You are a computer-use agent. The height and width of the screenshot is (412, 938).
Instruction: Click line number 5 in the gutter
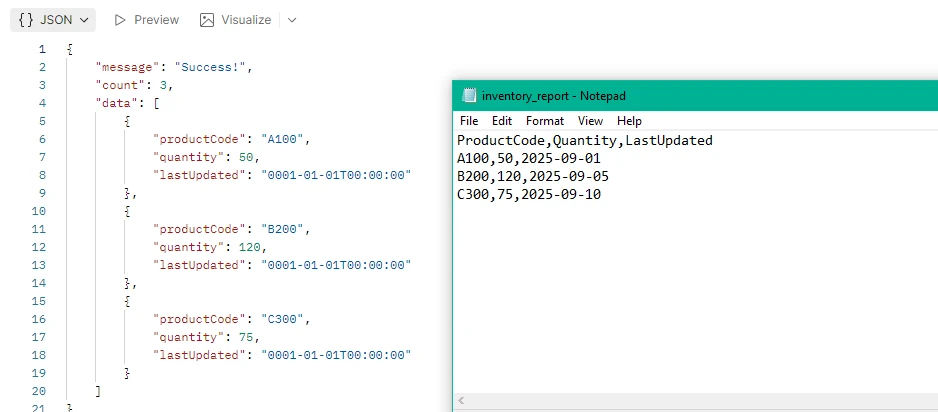[x=41, y=121]
